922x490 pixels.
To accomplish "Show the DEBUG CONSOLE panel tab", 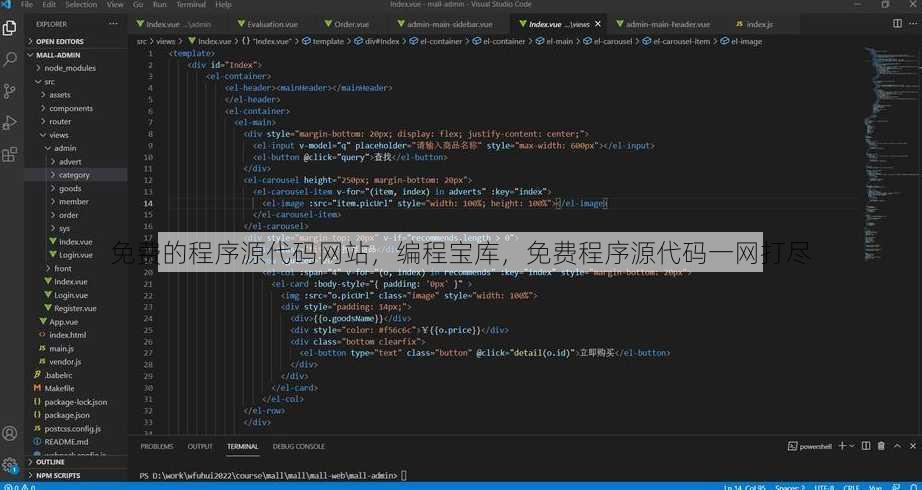I will pyautogui.click(x=299, y=446).
